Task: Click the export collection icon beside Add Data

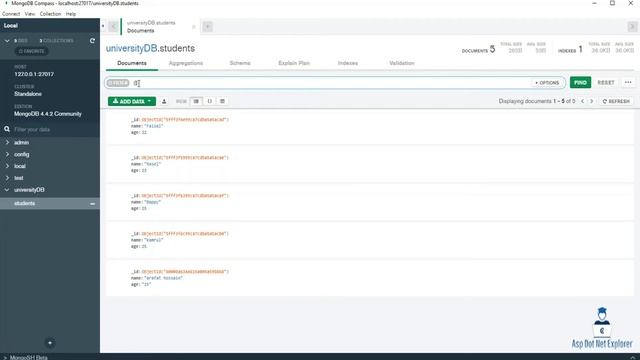Action: tap(164, 101)
